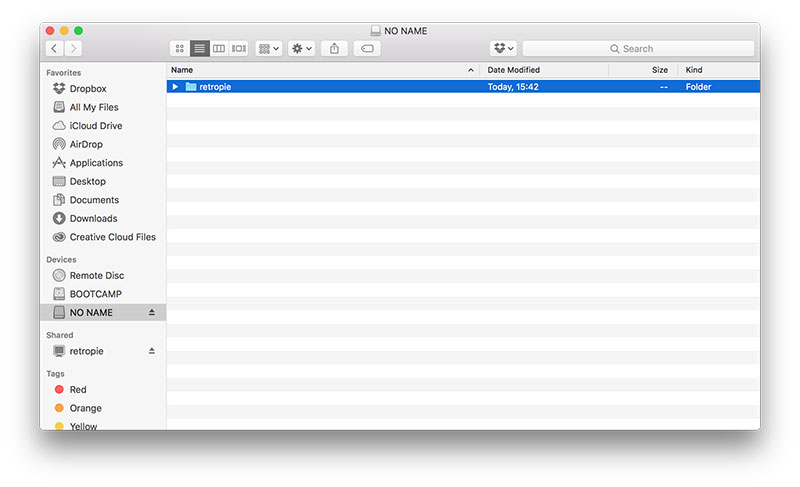Select list view toggle in toolbar
The image size is (800, 487).
click(200, 48)
